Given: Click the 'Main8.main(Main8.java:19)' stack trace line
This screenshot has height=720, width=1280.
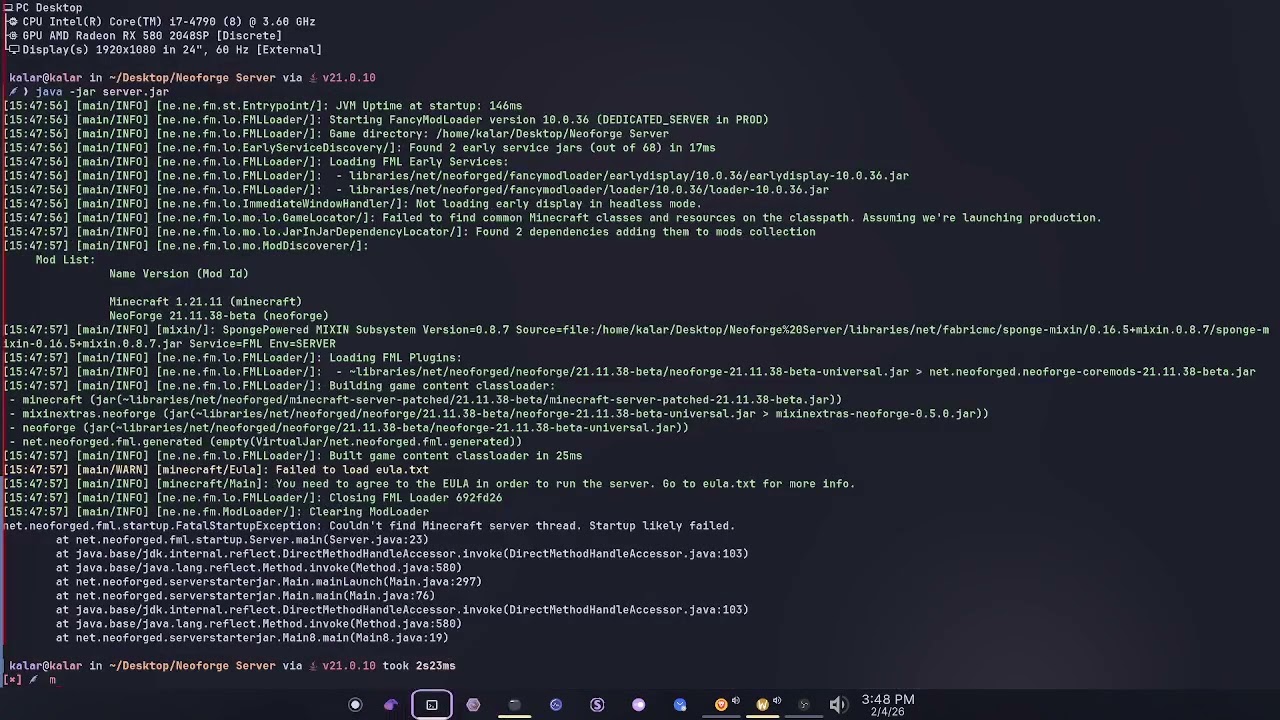Looking at the screenshot, I should (252, 637).
